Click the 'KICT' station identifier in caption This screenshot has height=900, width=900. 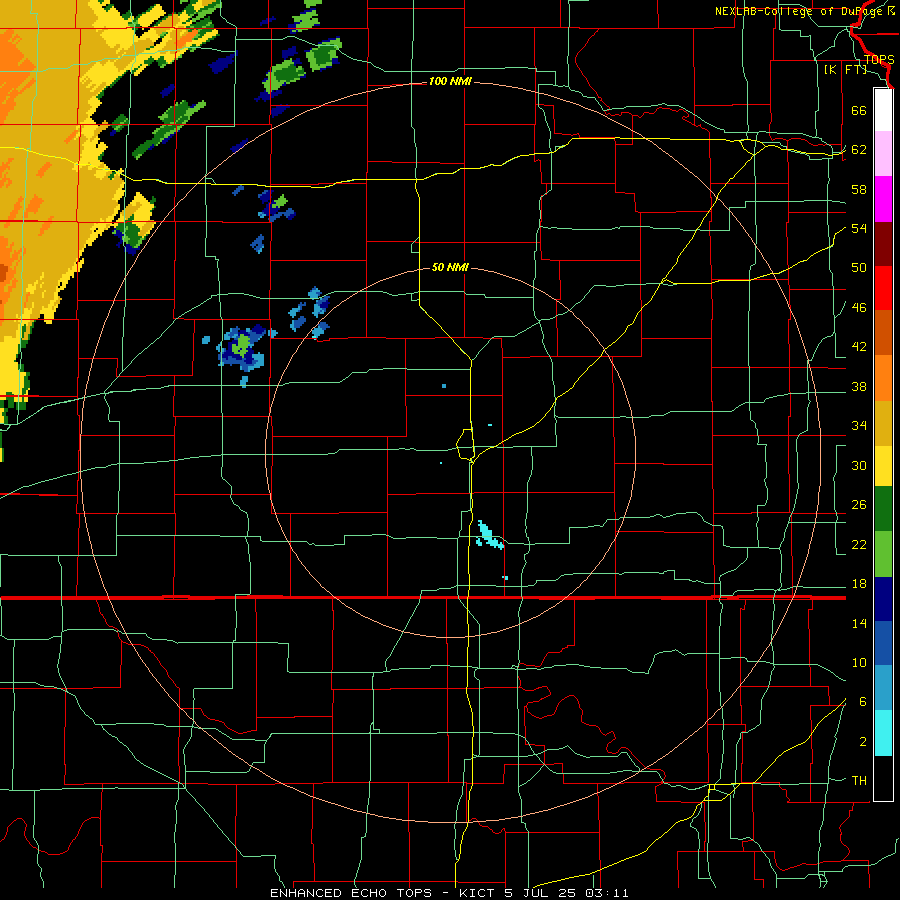[476, 893]
